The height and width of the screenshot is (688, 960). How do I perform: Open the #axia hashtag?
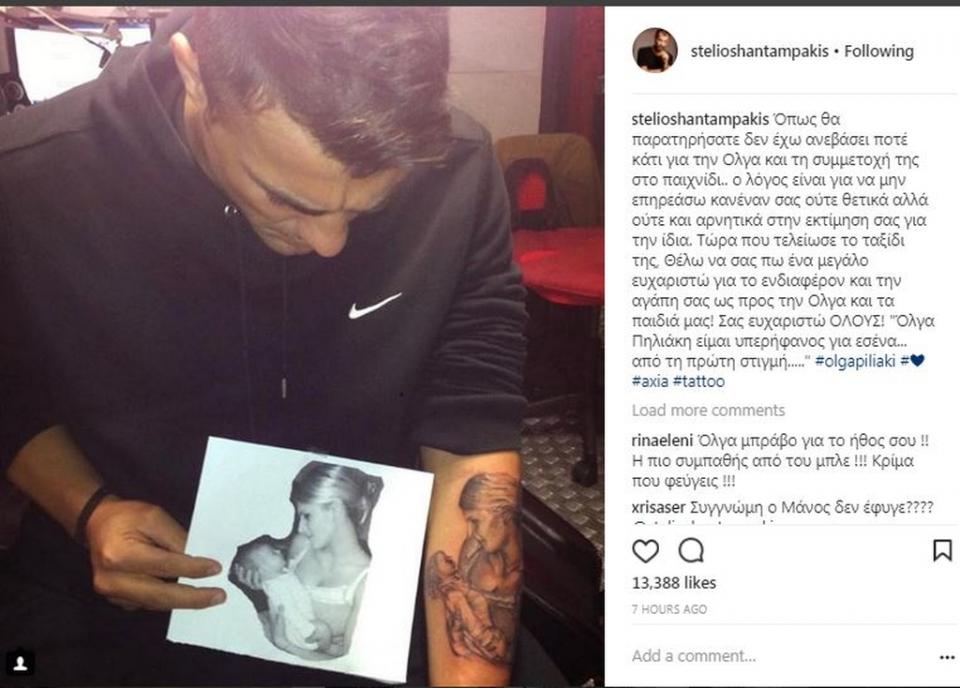click(x=650, y=381)
